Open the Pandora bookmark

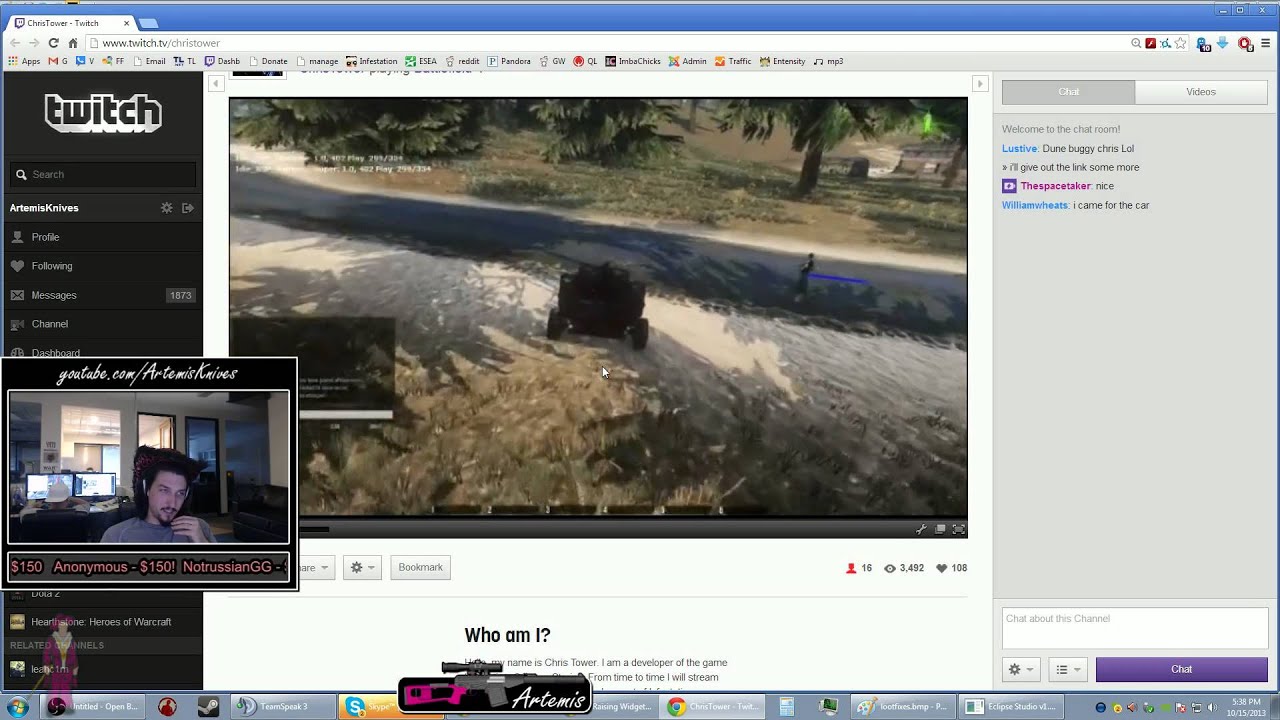(509, 61)
